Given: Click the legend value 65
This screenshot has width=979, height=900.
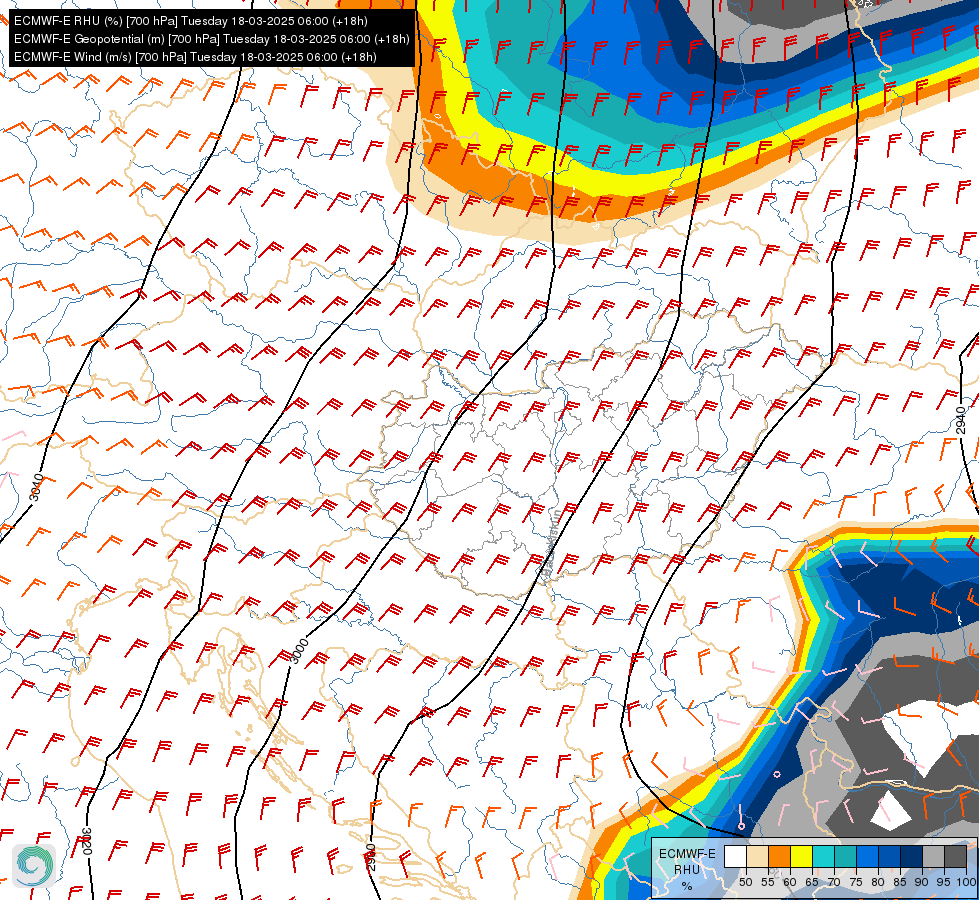Looking at the screenshot, I should (x=812, y=882).
